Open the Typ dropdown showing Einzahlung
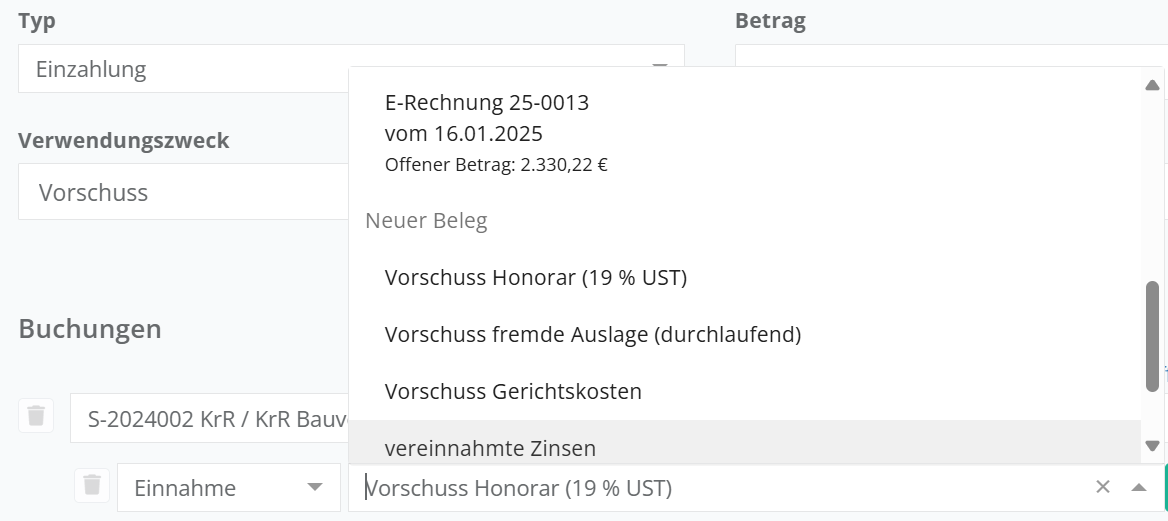The height and width of the screenshot is (521, 1168). pyautogui.click(x=350, y=69)
